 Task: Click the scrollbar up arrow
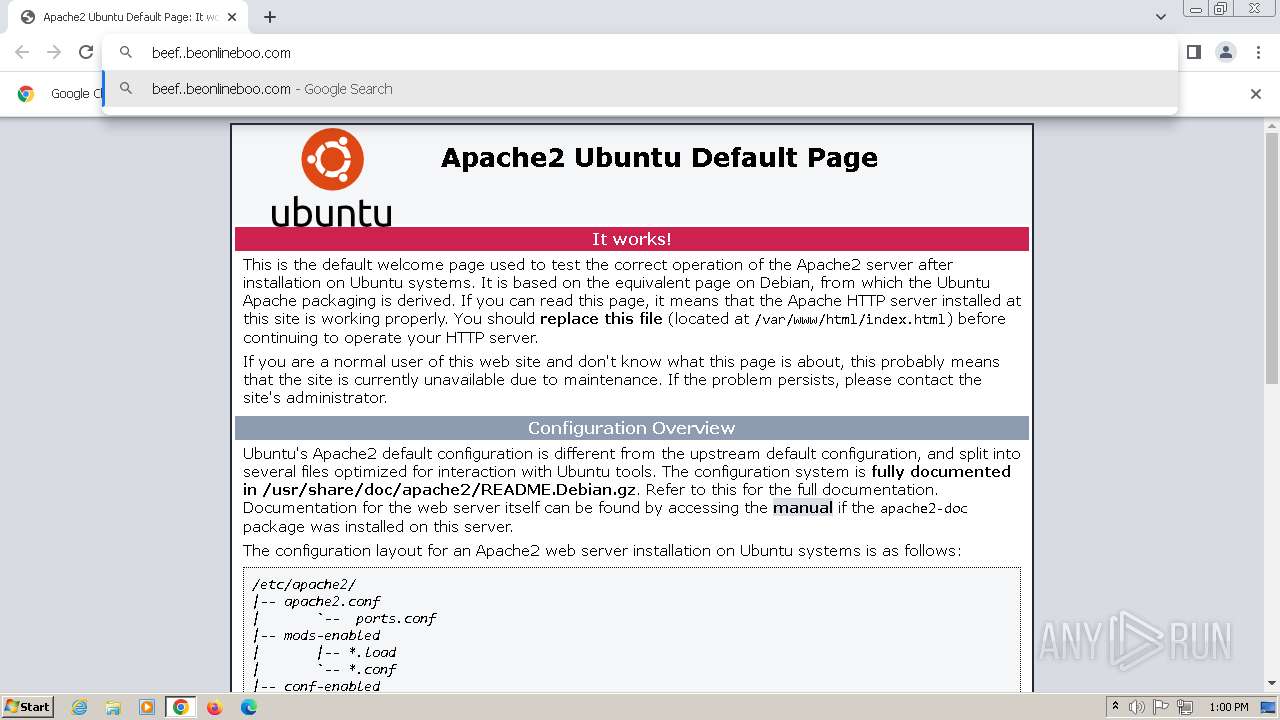pos(1272,124)
